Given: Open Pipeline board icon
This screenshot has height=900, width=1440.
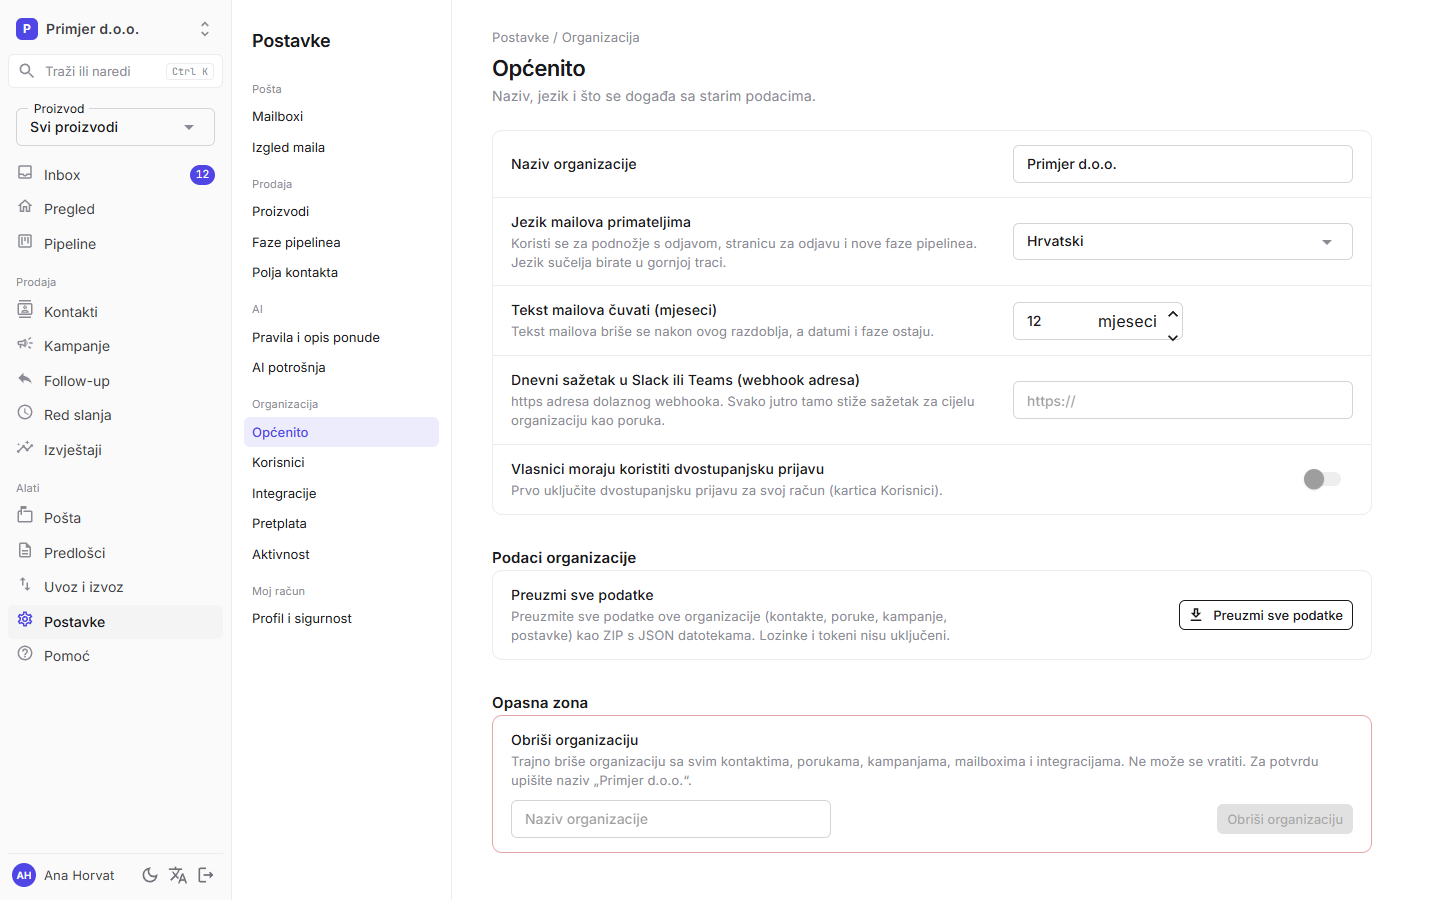Looking at the screenshot, I should click(x=25, y=242).
